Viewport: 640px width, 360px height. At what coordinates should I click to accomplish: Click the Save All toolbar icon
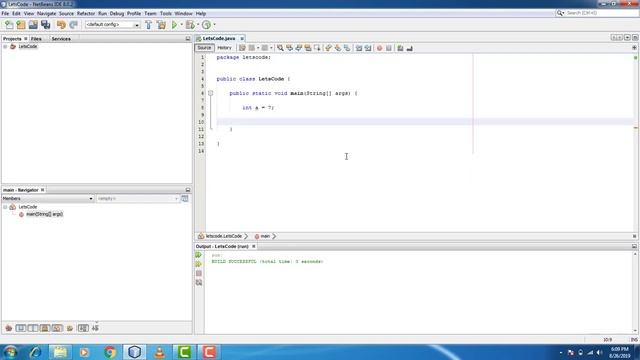coord(45,25)
